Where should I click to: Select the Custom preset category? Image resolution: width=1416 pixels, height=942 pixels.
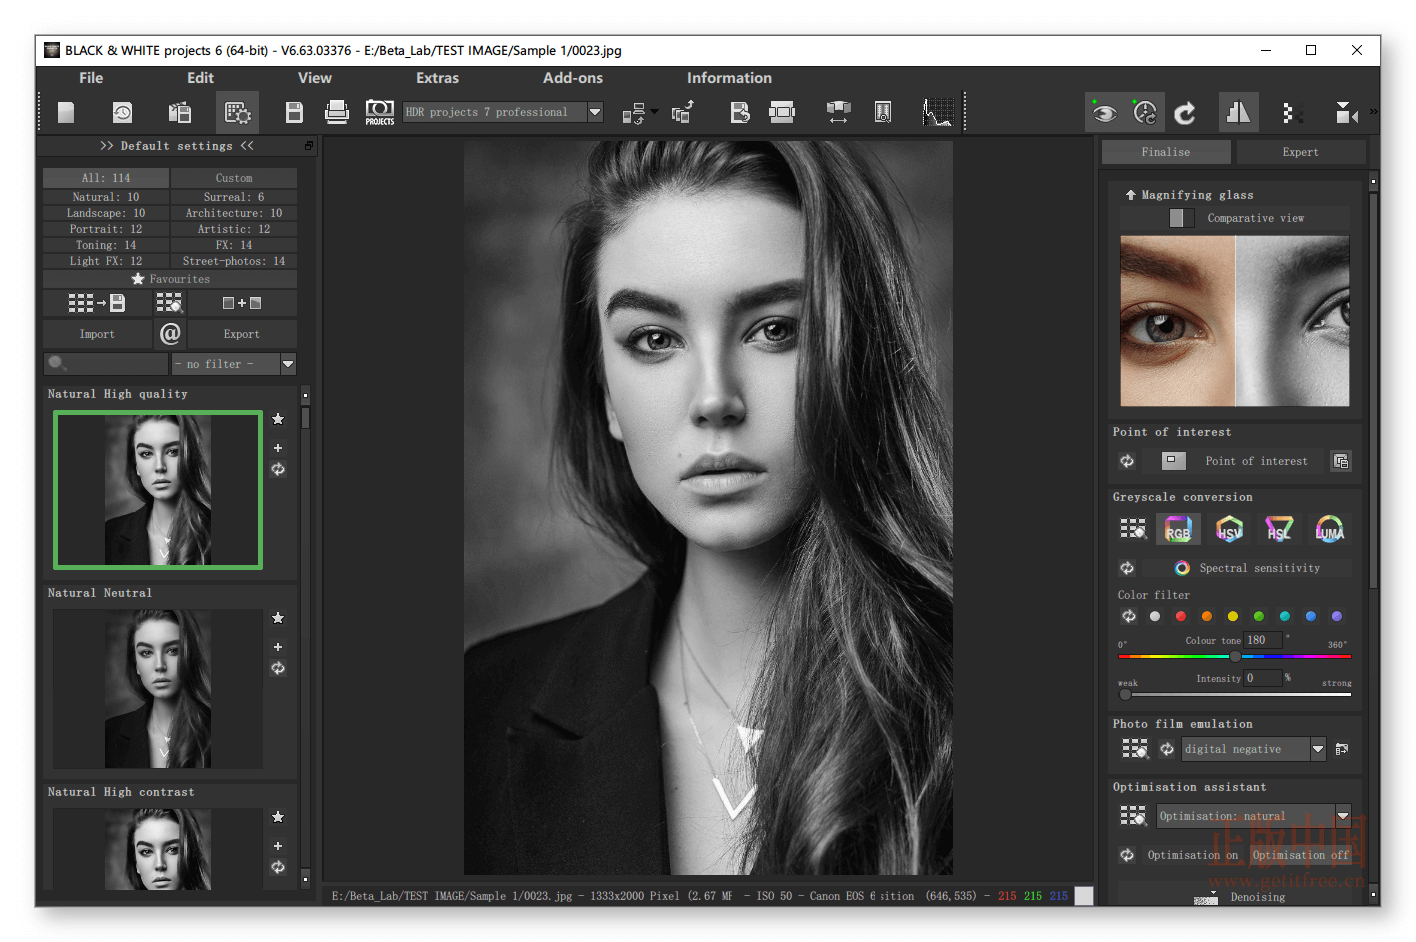click(234, 178)
